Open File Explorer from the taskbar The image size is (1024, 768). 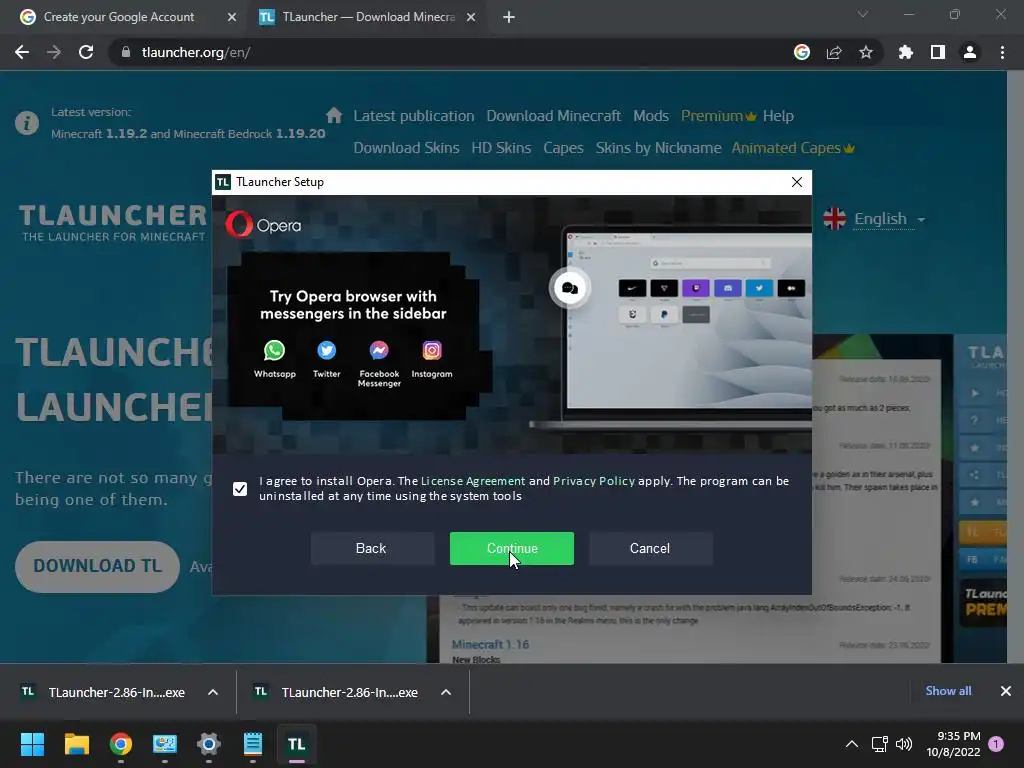(76, 744)
